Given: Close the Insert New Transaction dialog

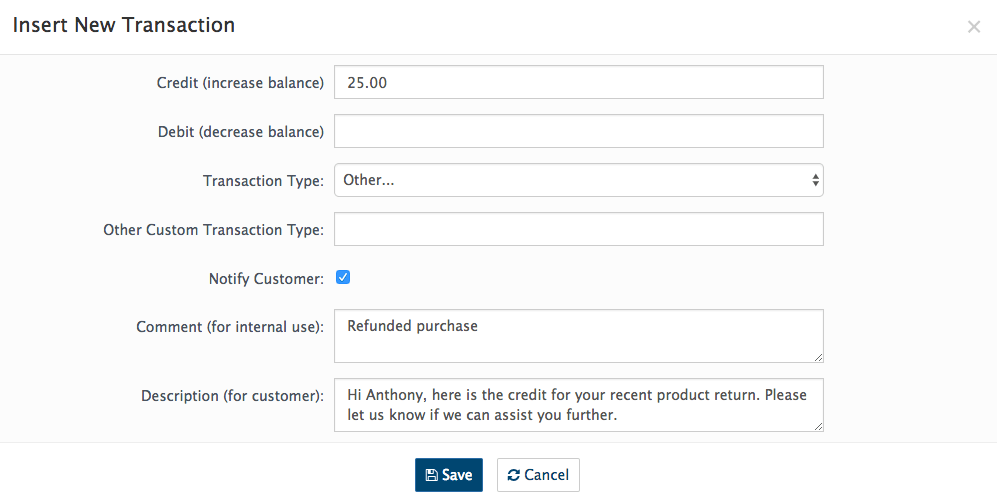Looking at the screenshot, I should click(973, 27).
